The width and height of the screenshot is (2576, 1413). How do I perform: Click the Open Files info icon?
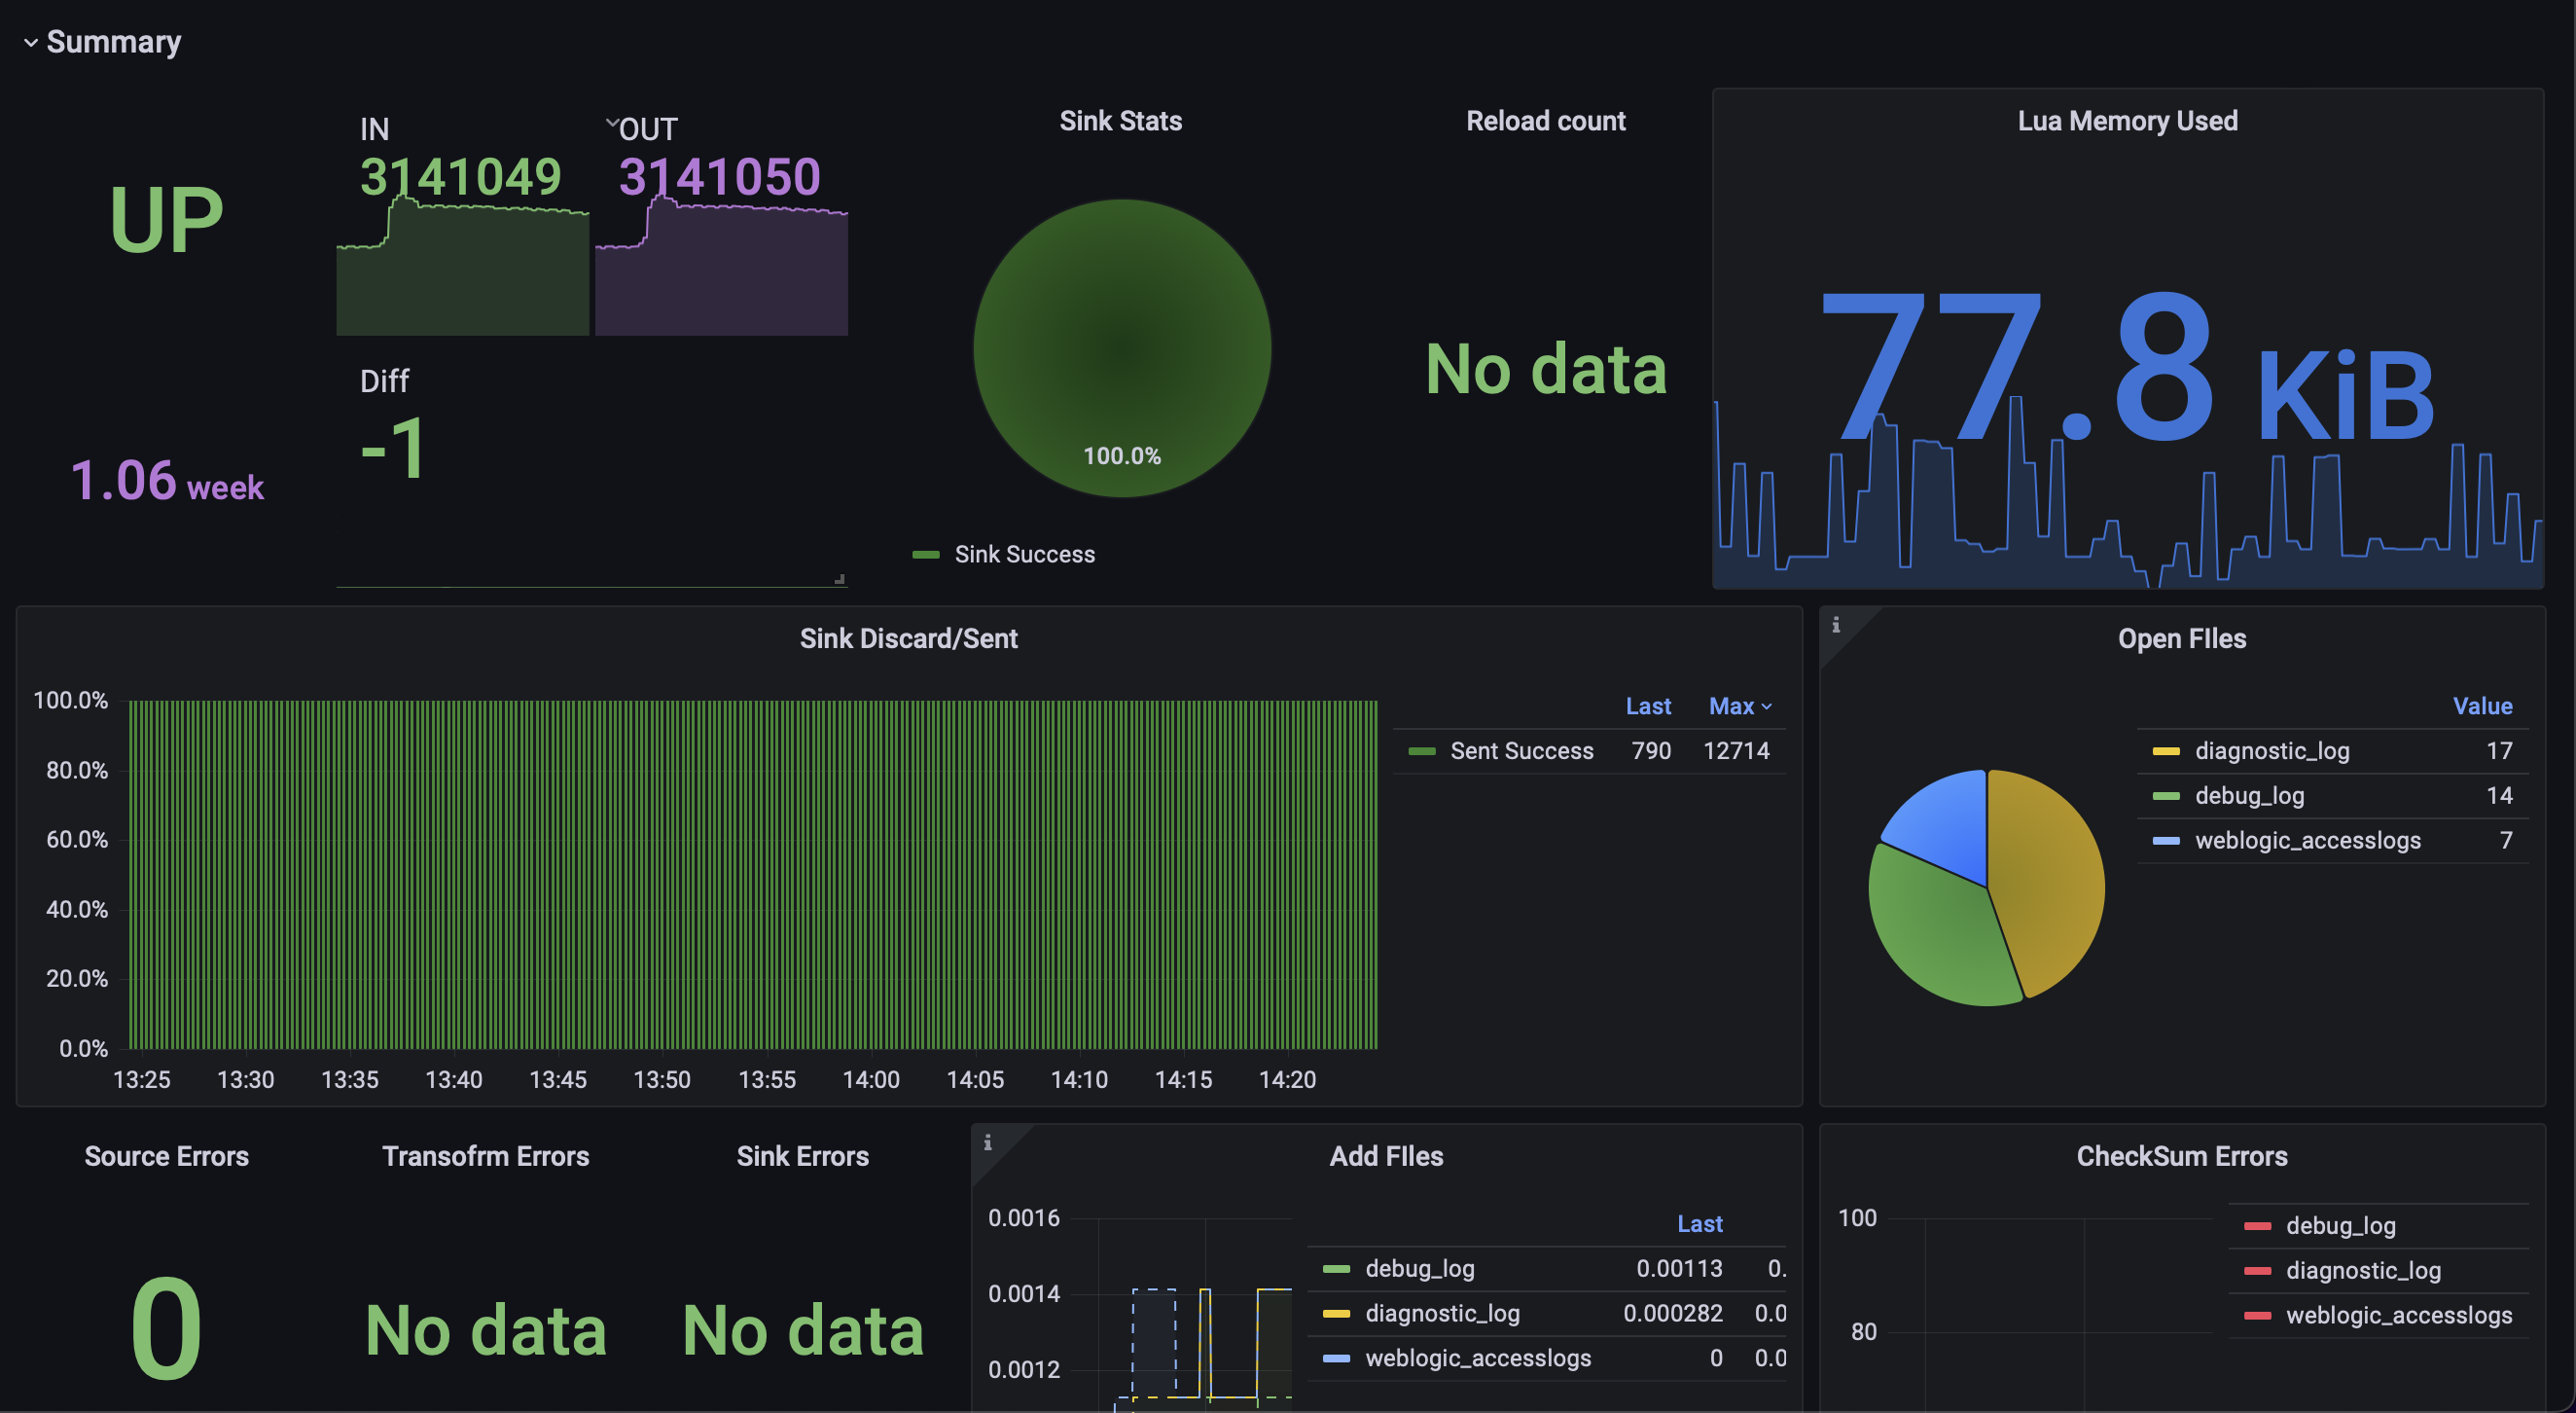[1836, 625]
